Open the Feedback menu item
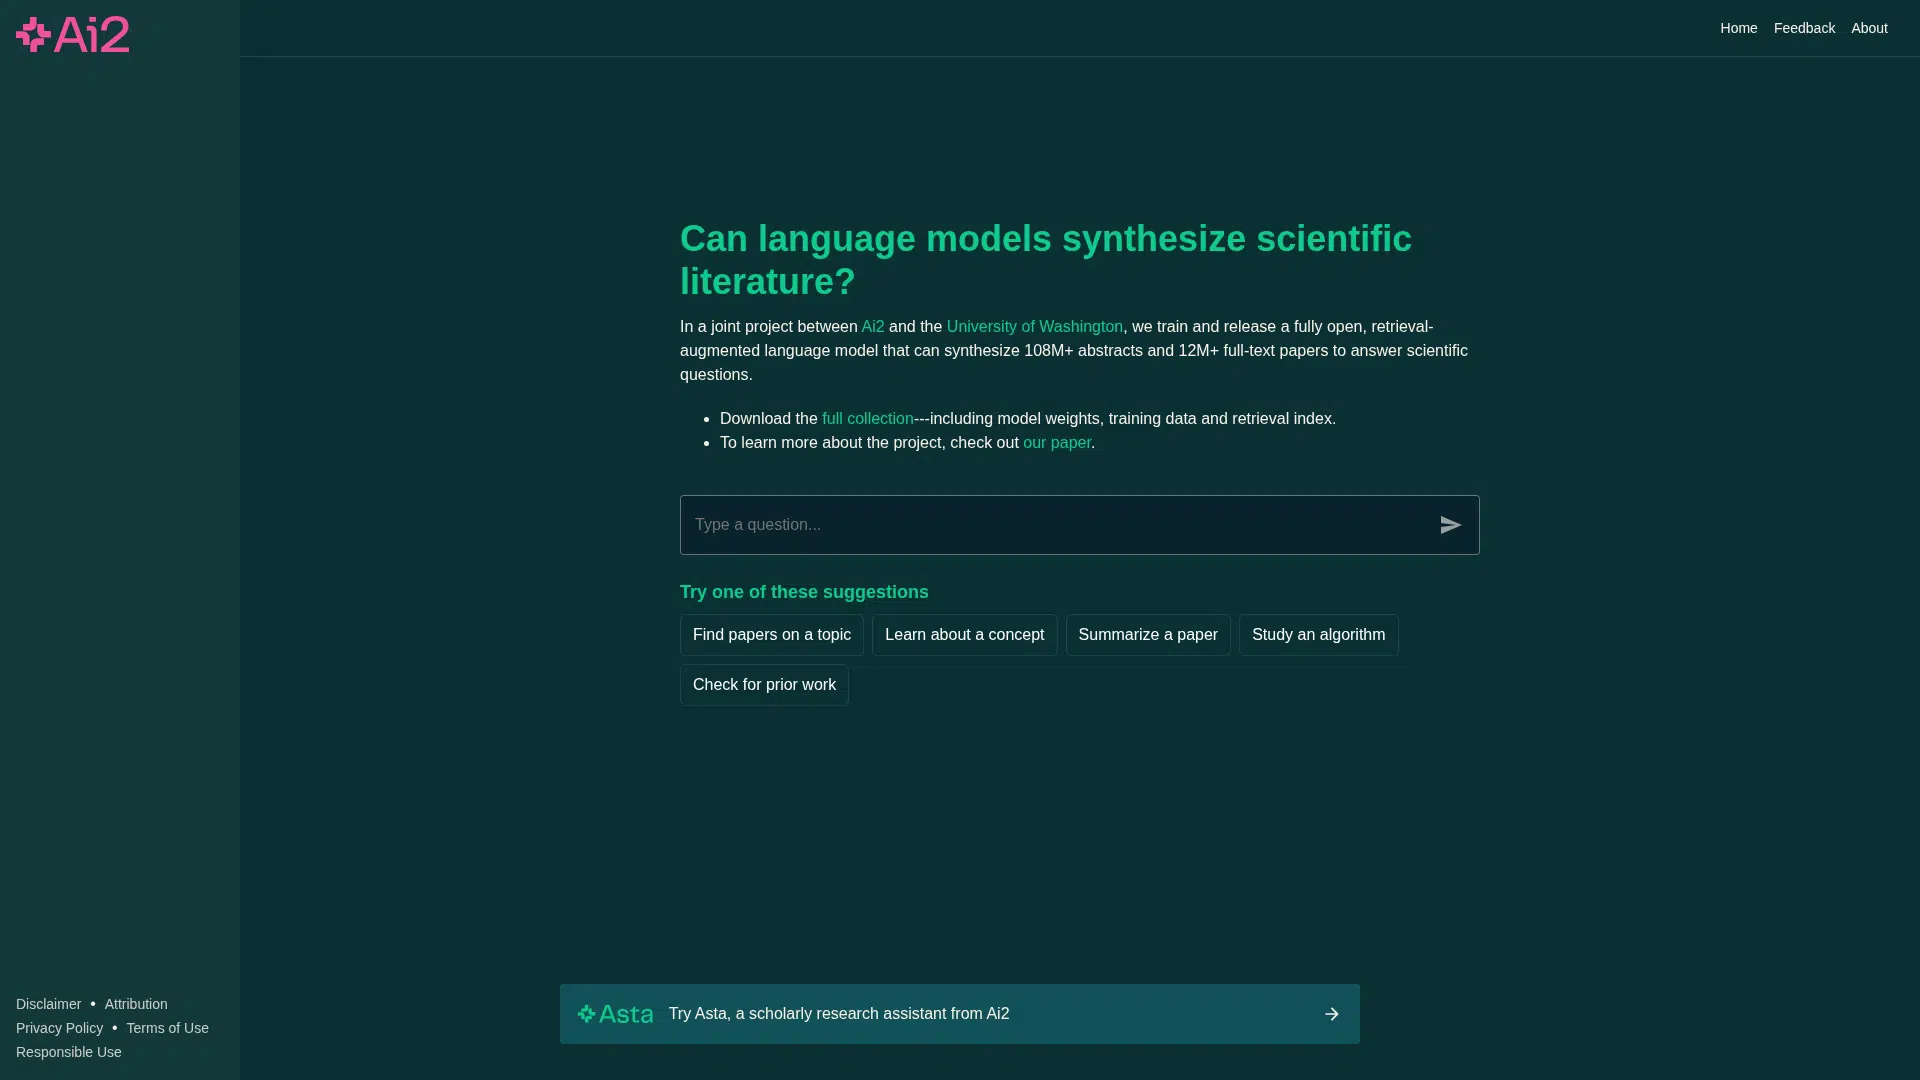This screenshot has height=1080, width=1920. 1804,28
